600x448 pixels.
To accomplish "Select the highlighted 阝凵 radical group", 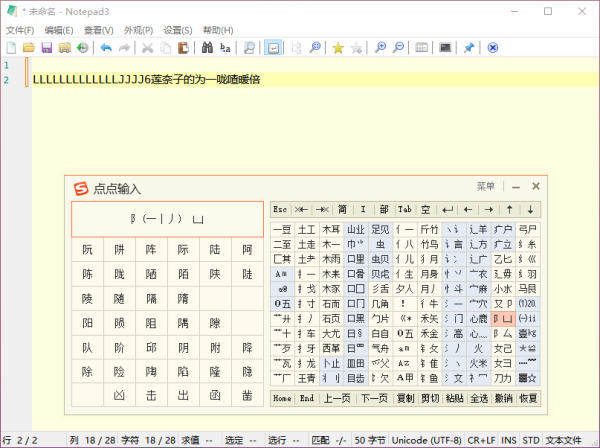I will tap(503, 319).
